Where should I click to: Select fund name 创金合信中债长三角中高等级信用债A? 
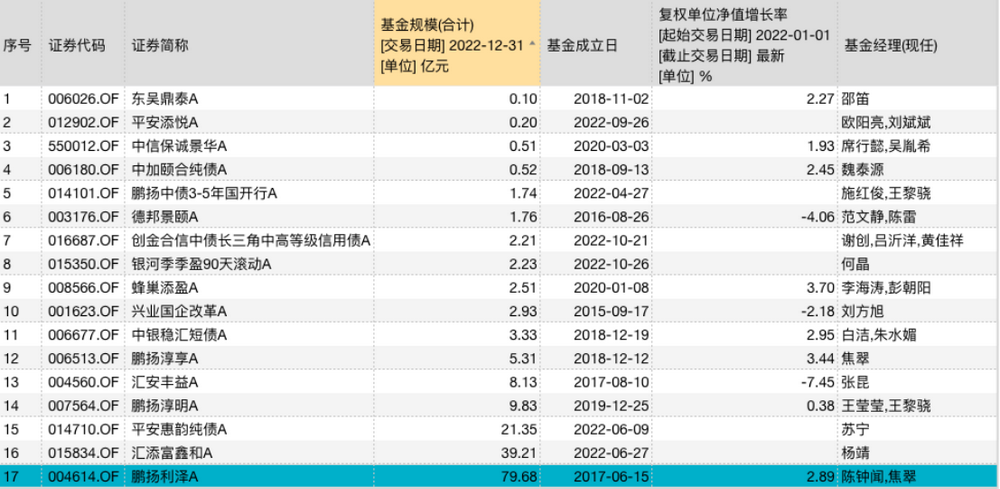[x=251, y=240]
